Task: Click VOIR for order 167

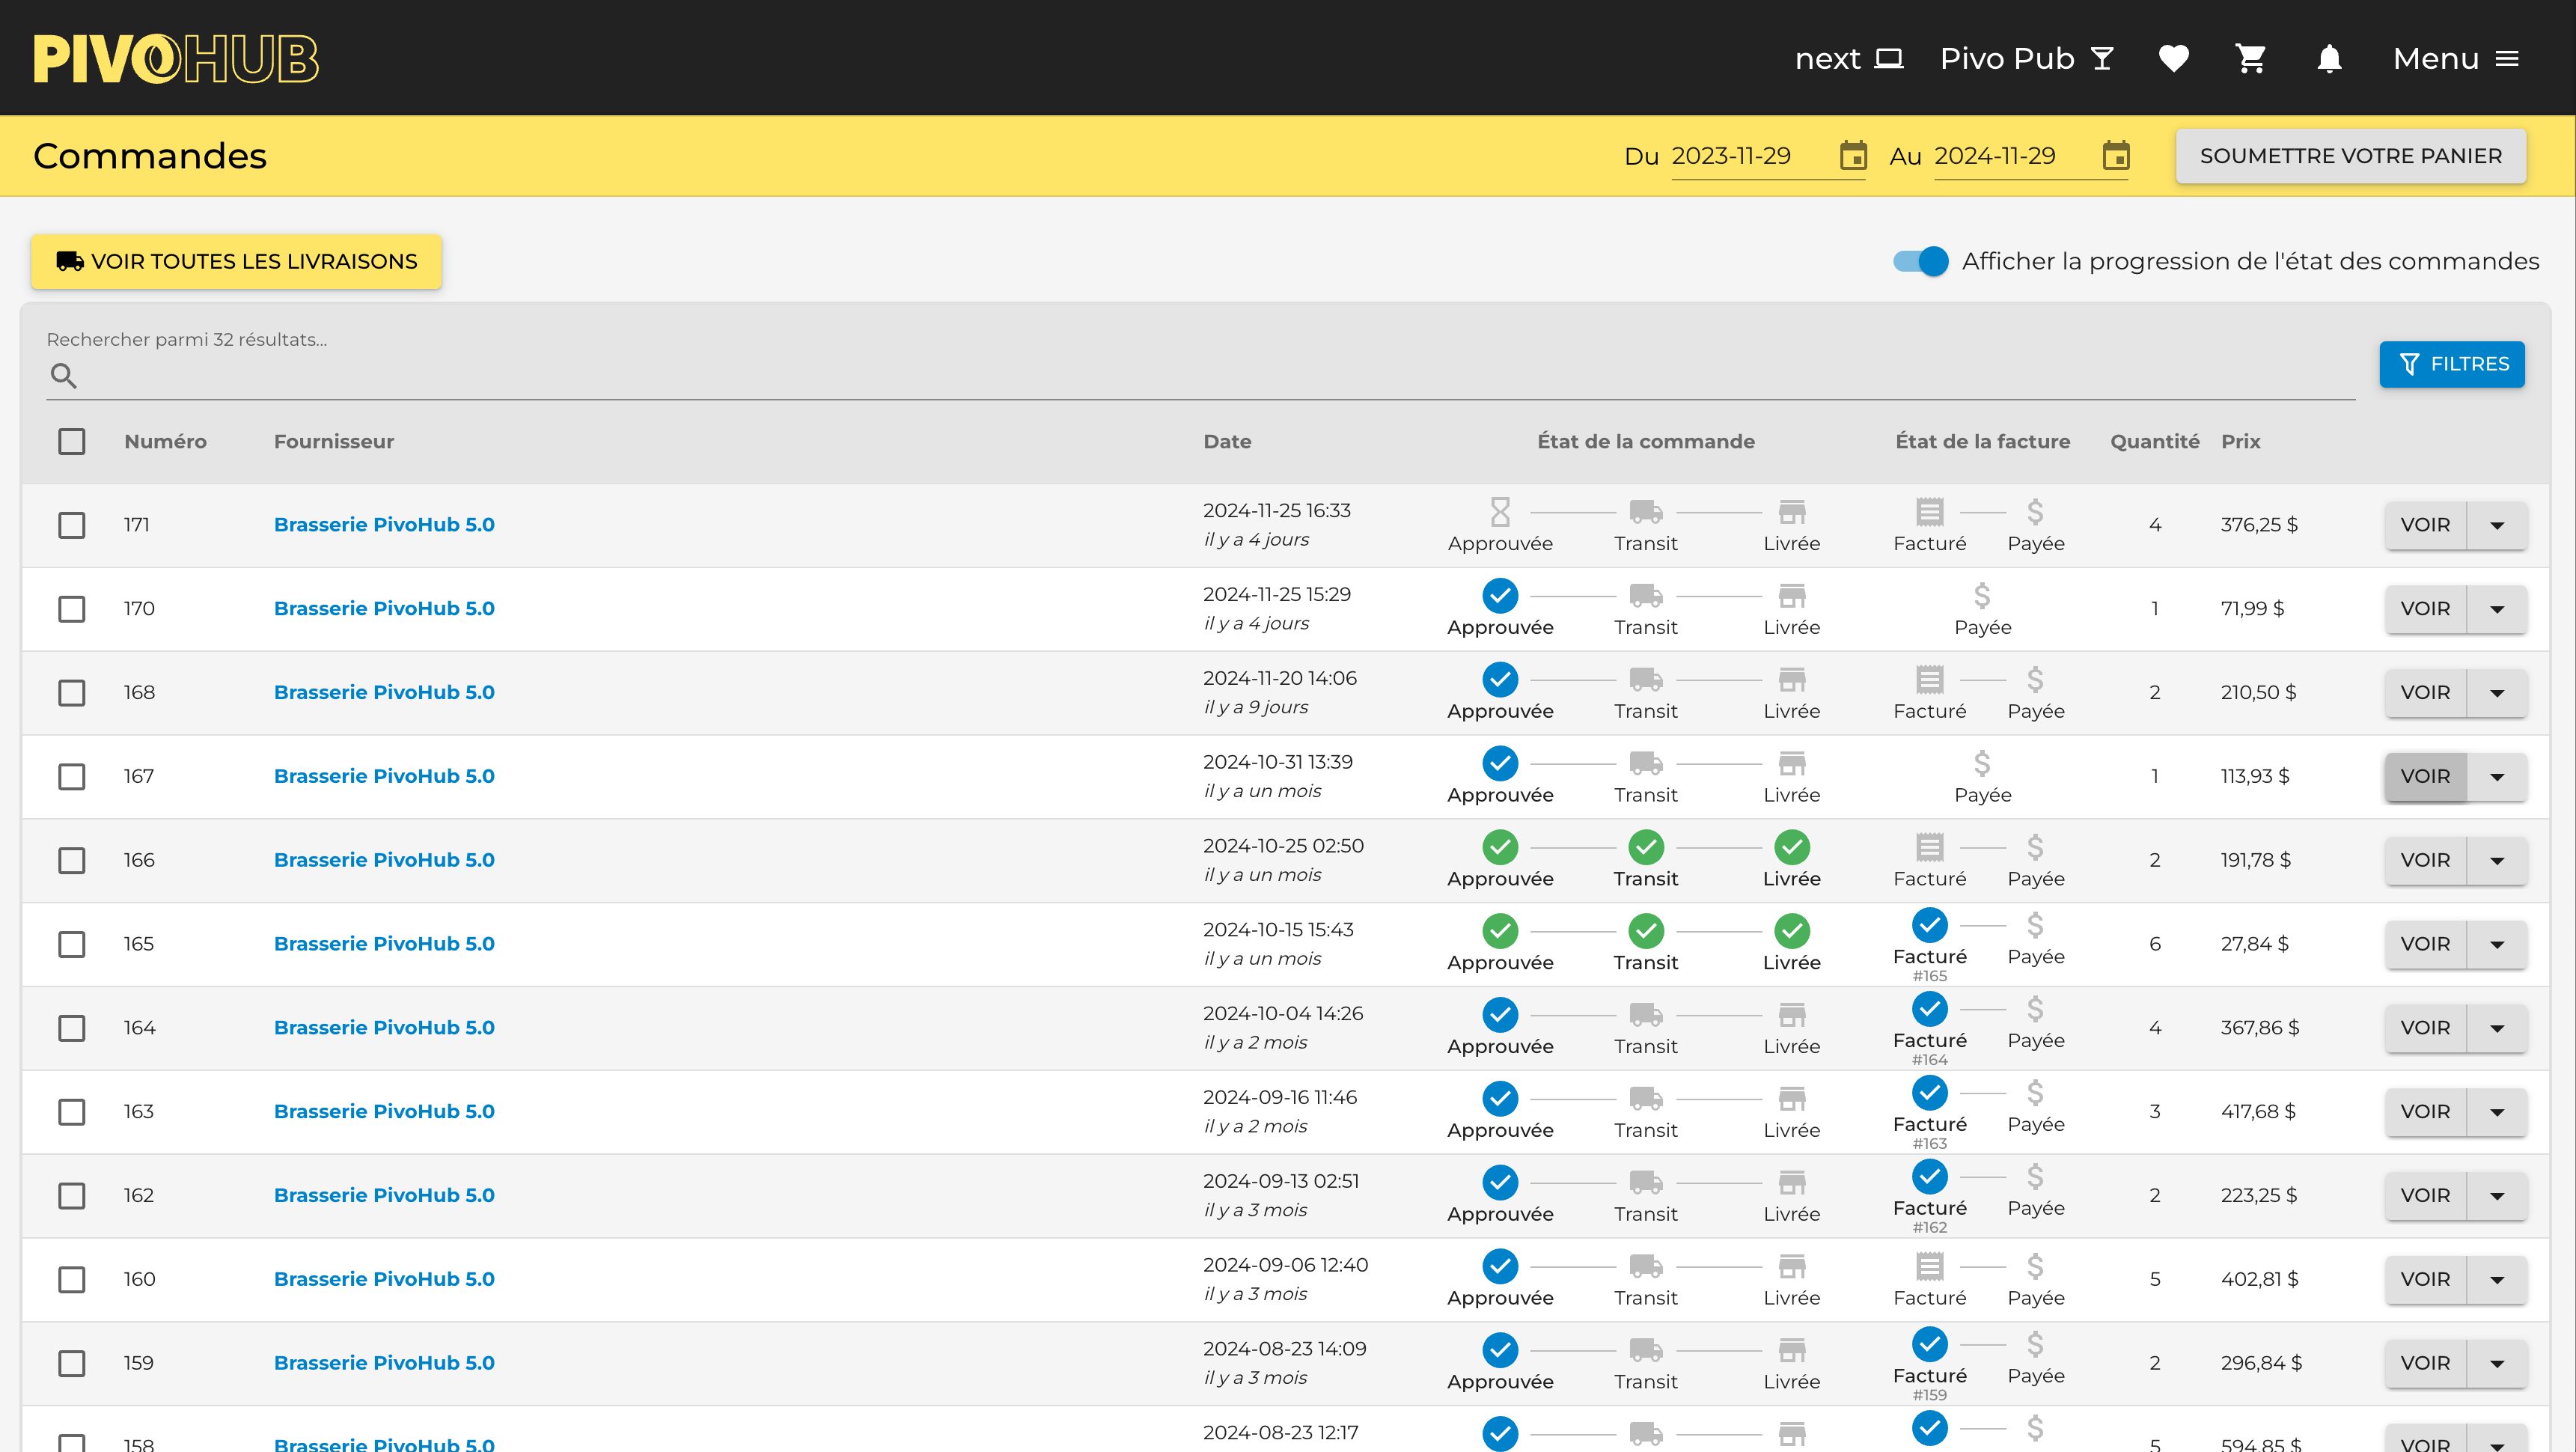Action: click(2425, 776)
